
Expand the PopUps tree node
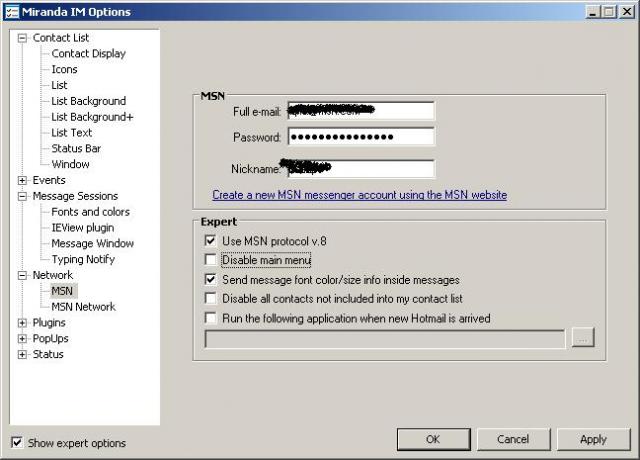coord(22,339)
